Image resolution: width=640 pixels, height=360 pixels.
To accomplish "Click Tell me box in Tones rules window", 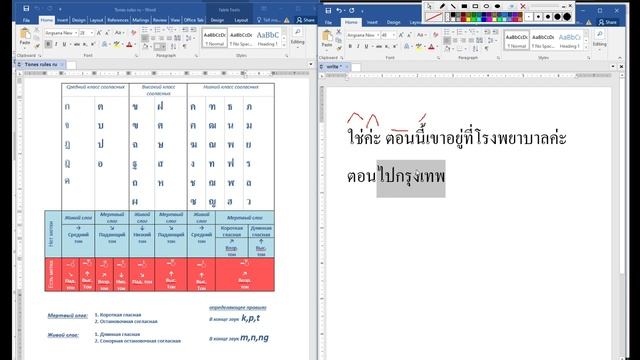I will click(x=269, y=20).
